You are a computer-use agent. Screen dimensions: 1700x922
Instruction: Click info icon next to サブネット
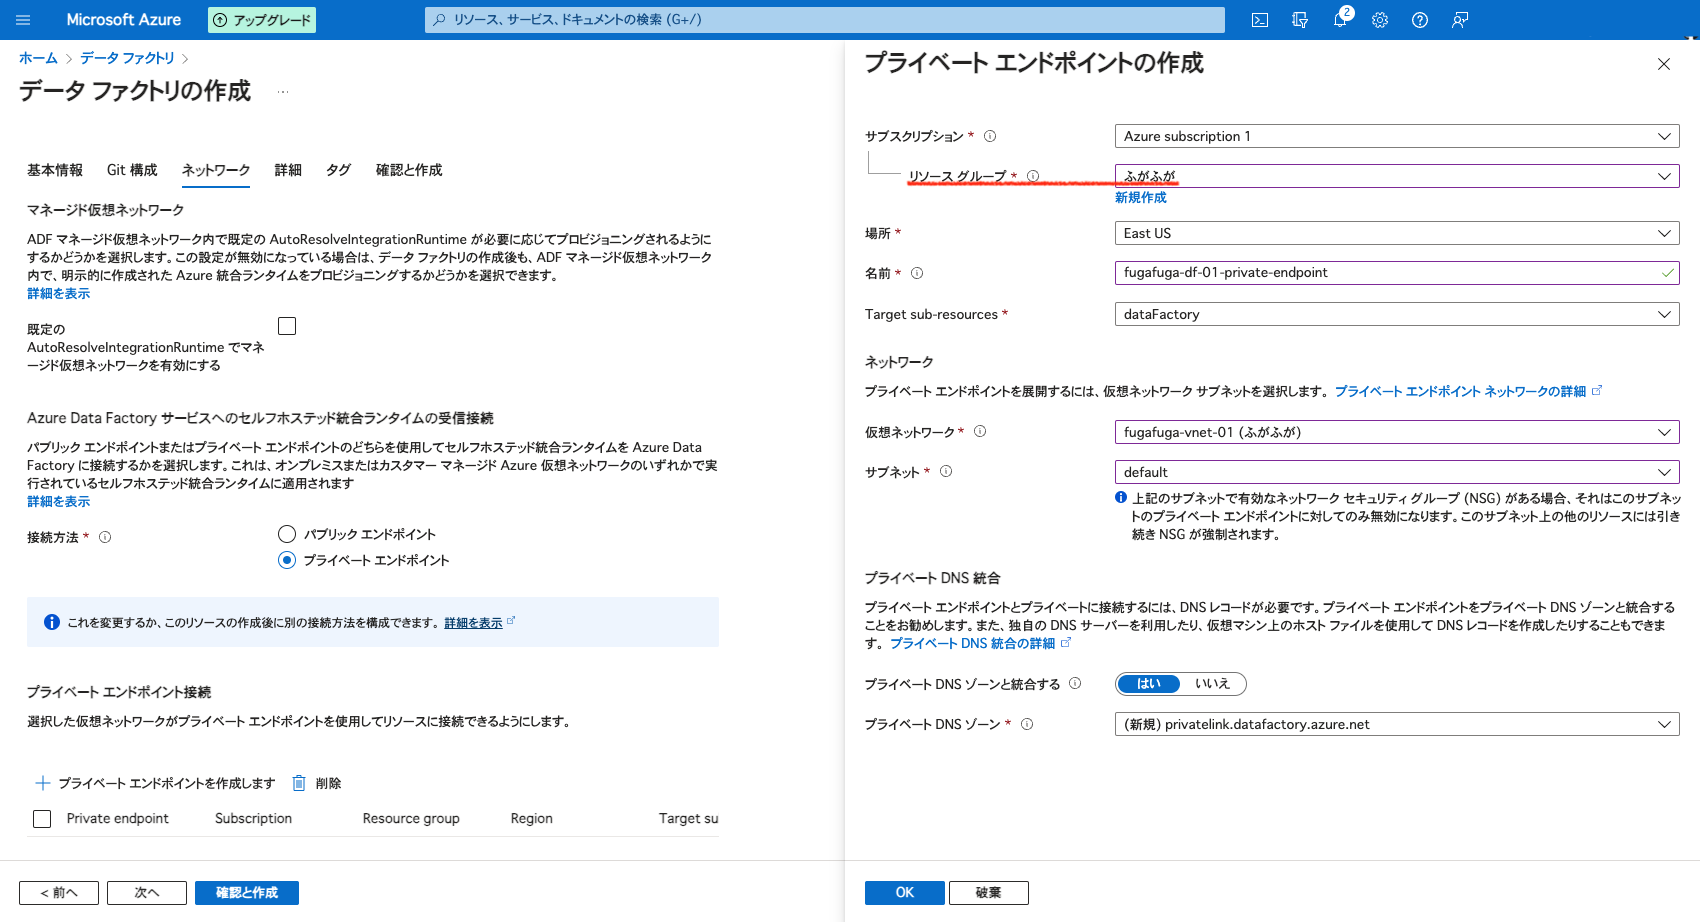pyautogui.click(x=946, y=472)
